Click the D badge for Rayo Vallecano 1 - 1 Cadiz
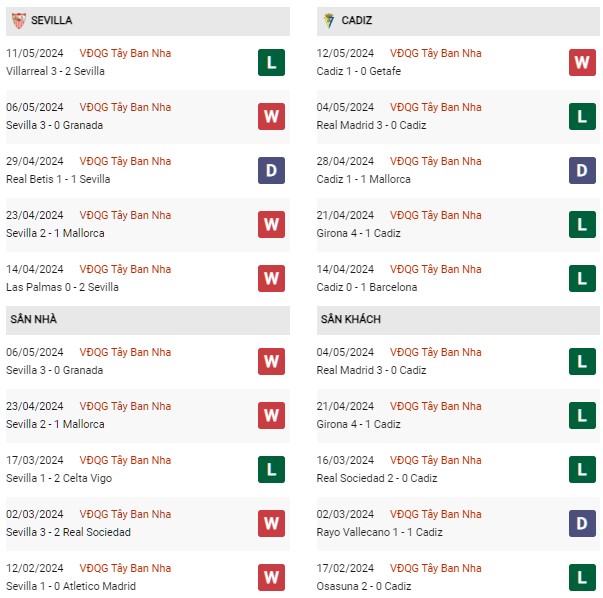603x598 pixels. (582, 523)
